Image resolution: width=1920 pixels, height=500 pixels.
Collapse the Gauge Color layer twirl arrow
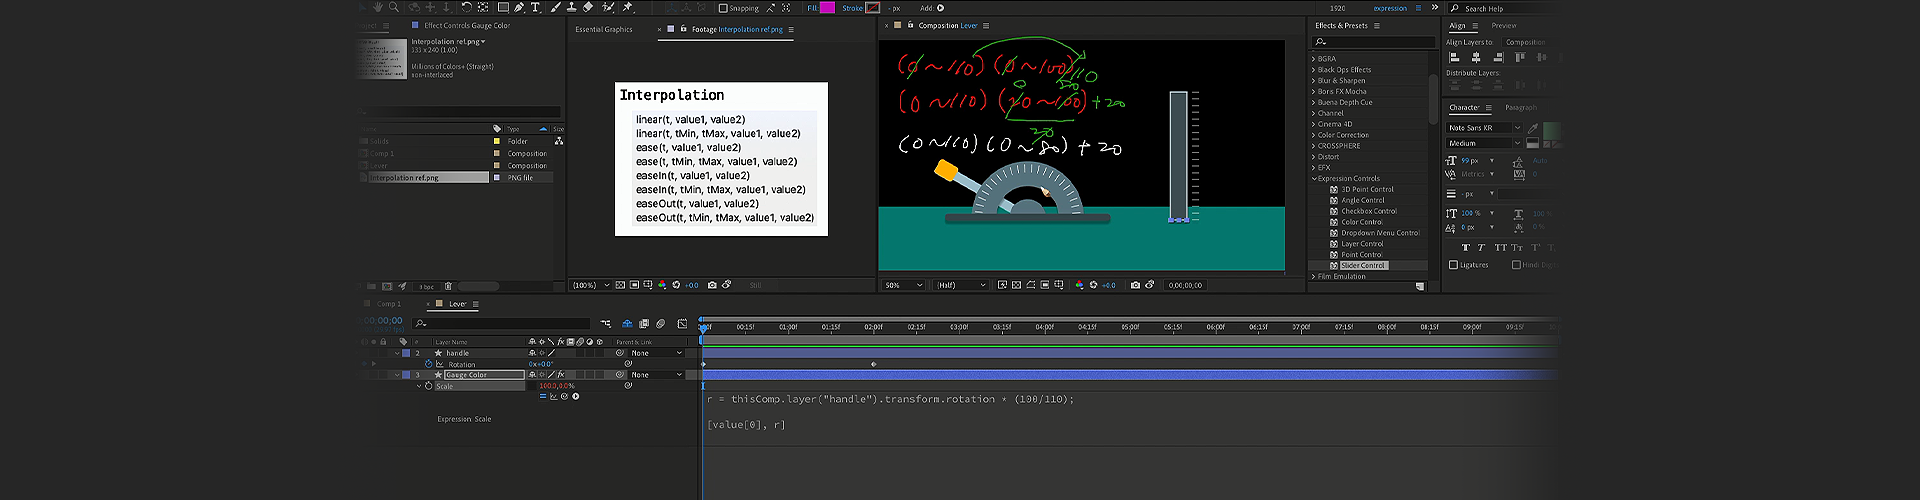point(397,375)
